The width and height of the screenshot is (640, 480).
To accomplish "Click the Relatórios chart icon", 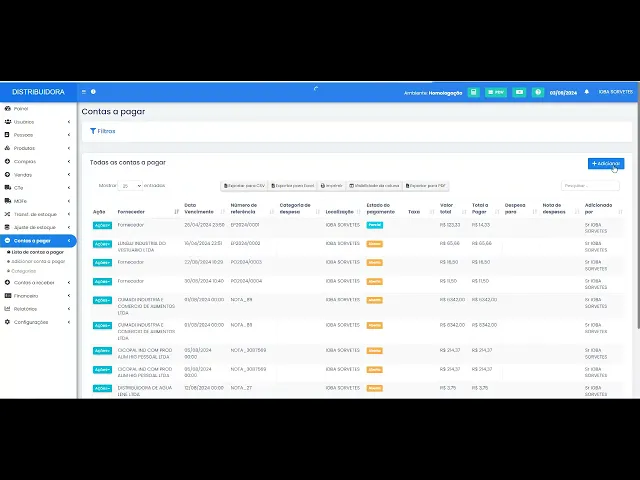I will tap(7, 309).
